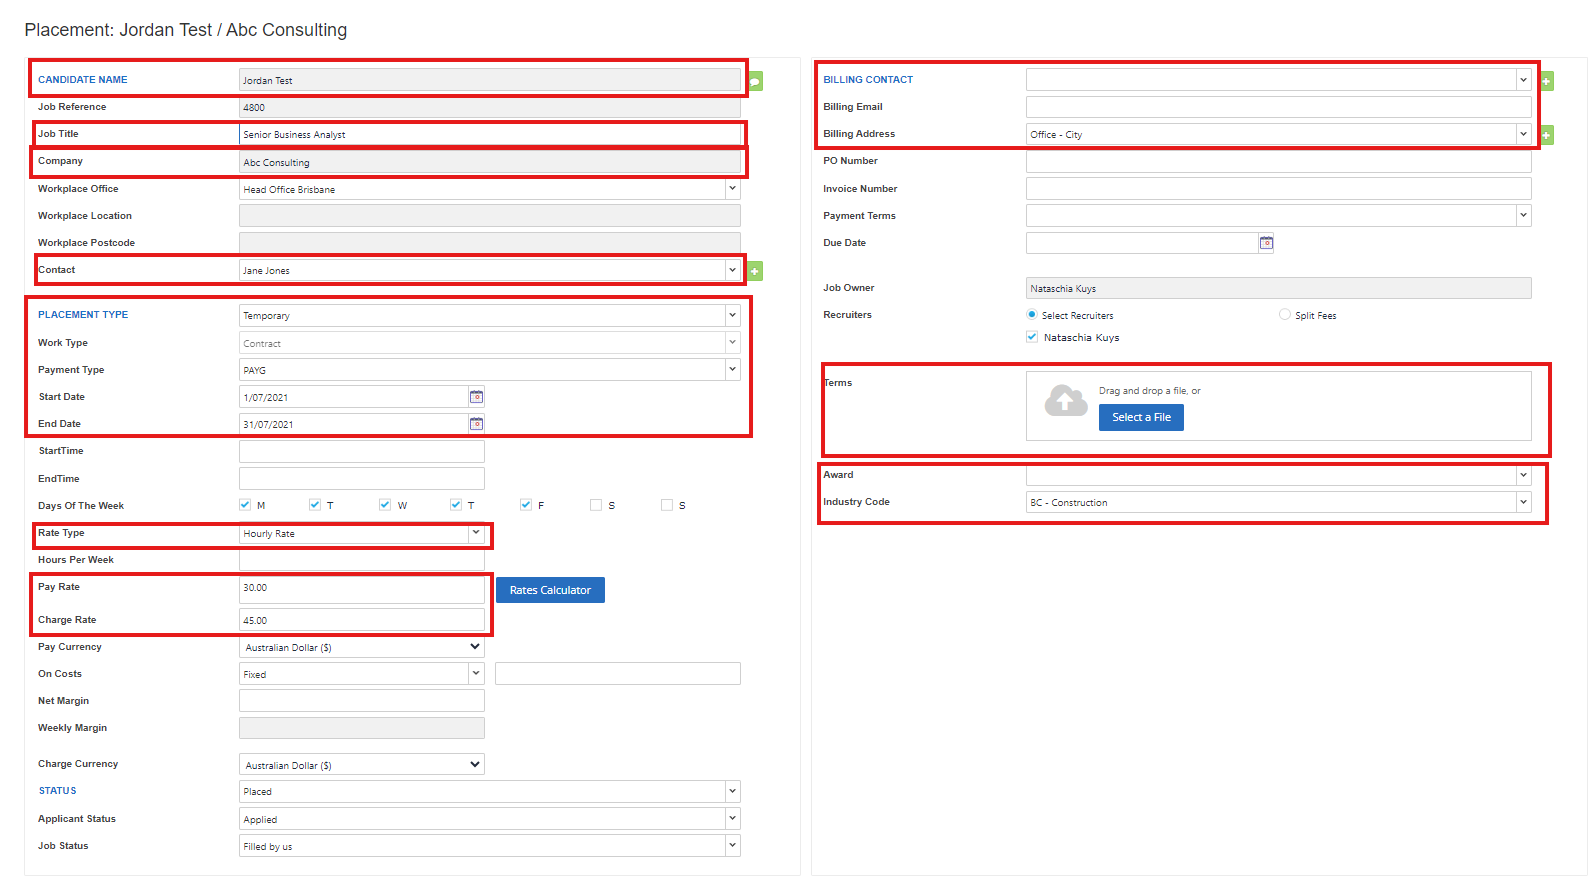Open the Start Date calendar picker
This screenshot has height=882, width=1590.
pos(477,397)
